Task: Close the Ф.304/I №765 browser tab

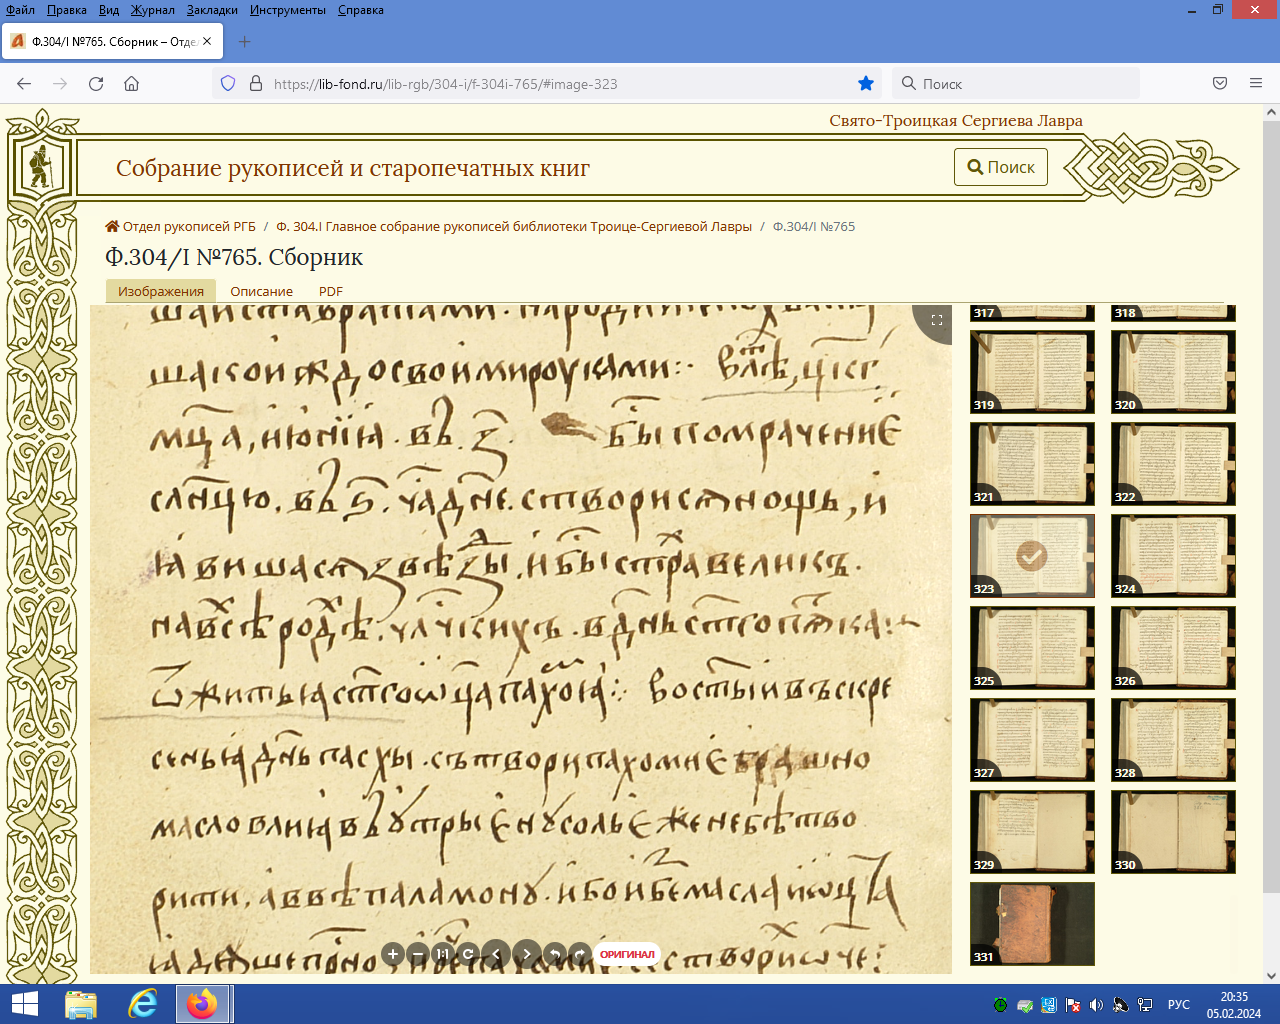Action: [207, 41]
